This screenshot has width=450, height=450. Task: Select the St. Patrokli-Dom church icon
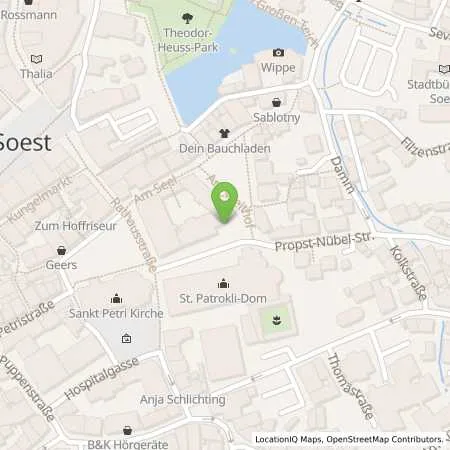pos(223,284)
